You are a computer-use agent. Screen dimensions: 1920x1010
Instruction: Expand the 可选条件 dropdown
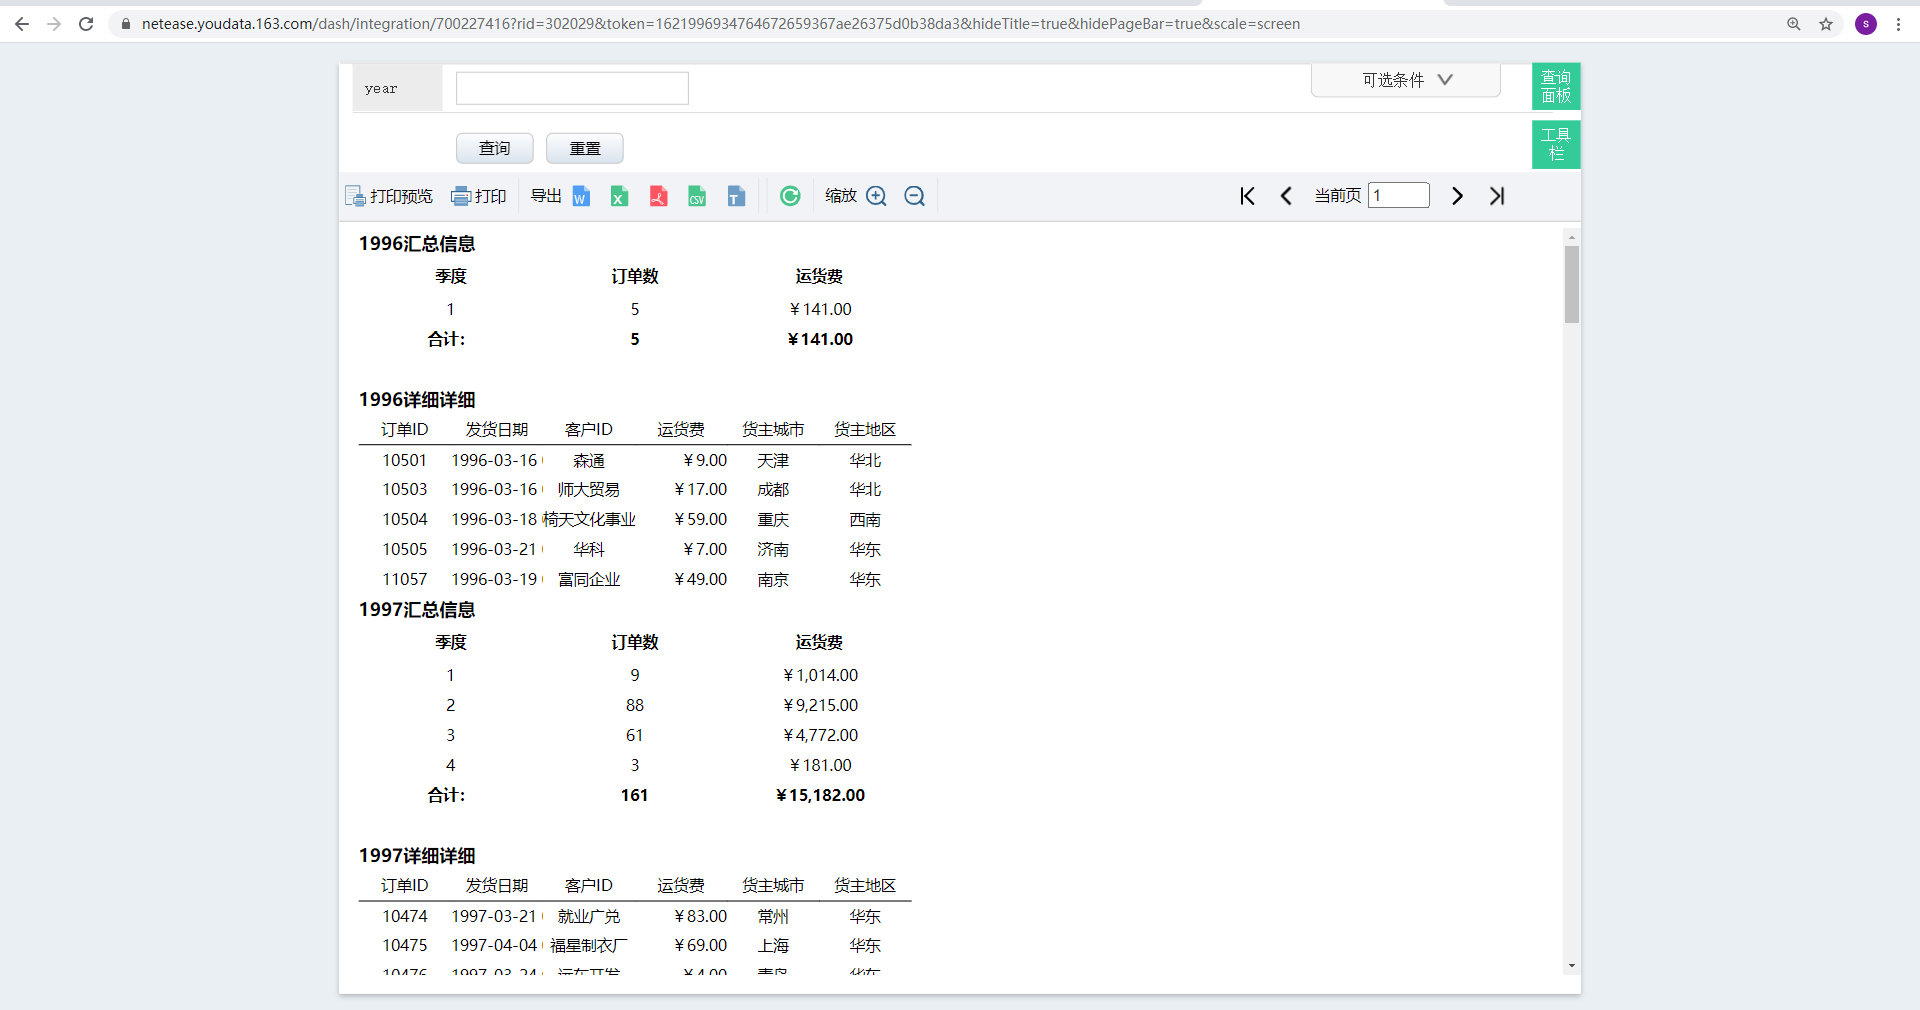(x=1405, y=80)
